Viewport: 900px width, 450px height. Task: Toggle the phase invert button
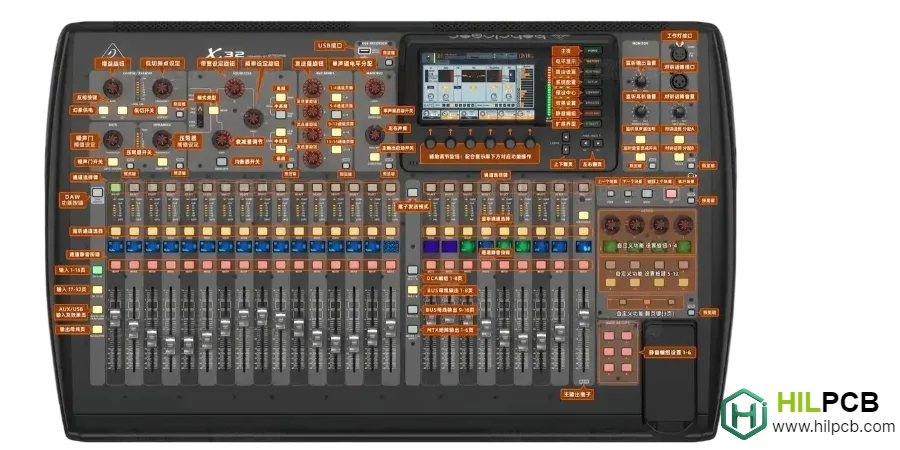(x=122, y=110)
